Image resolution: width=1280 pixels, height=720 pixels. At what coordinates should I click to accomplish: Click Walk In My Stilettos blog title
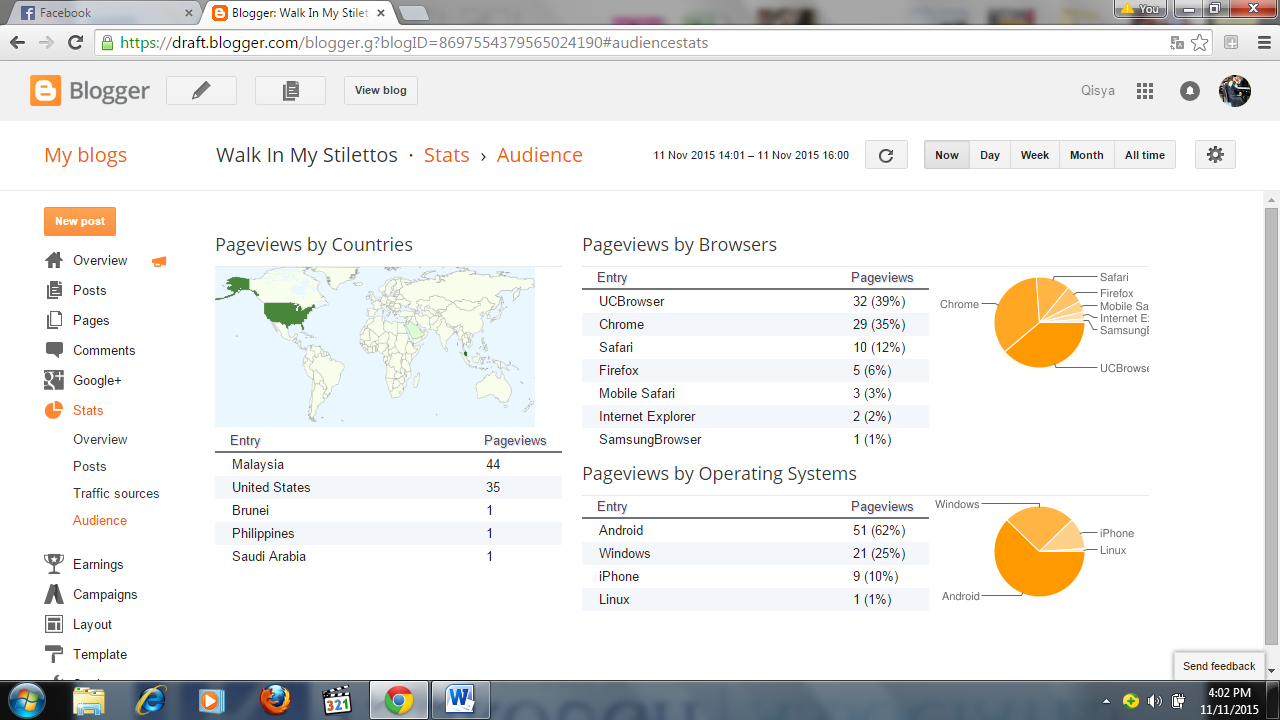click(x=307, y=155)
